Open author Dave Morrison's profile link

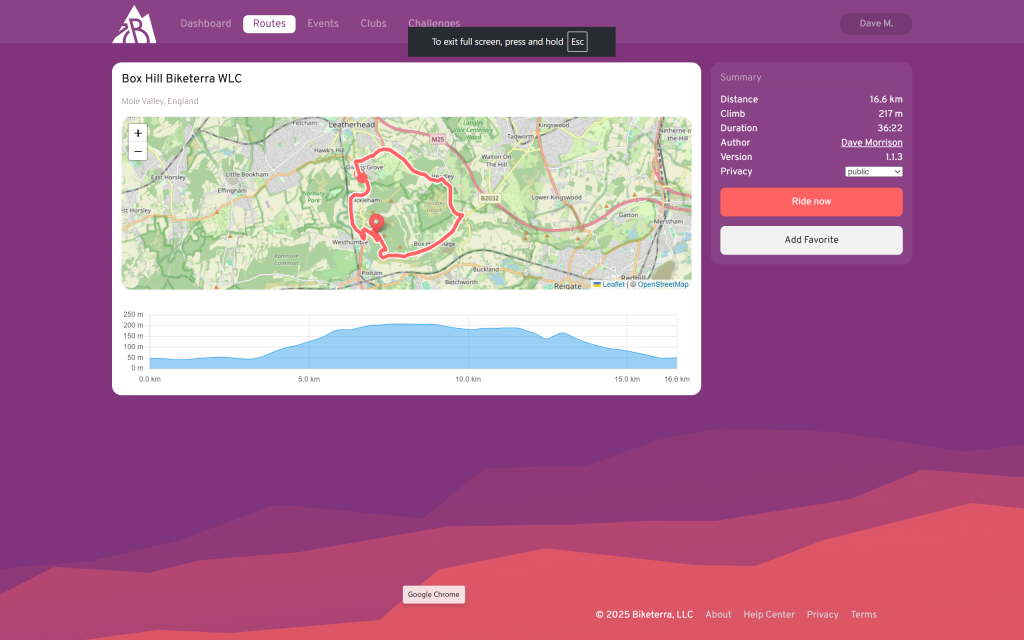pyautogui.click(x=871, y=143)
